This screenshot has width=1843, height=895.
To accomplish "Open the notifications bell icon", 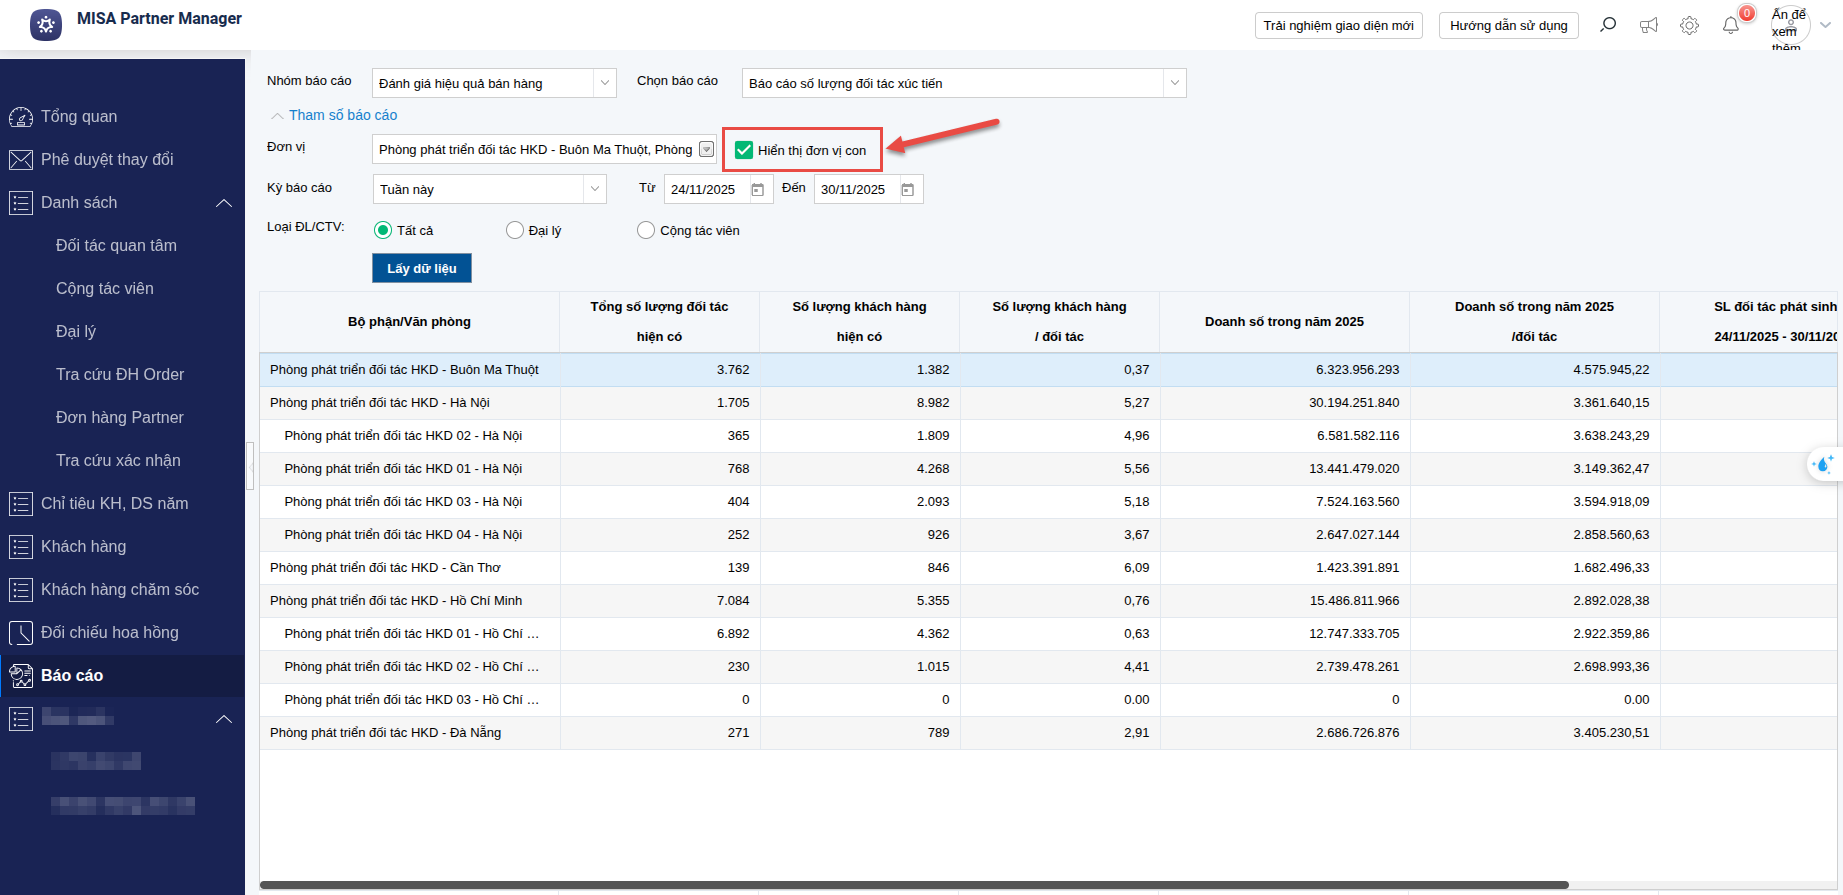I will (x=1730, y=26).
